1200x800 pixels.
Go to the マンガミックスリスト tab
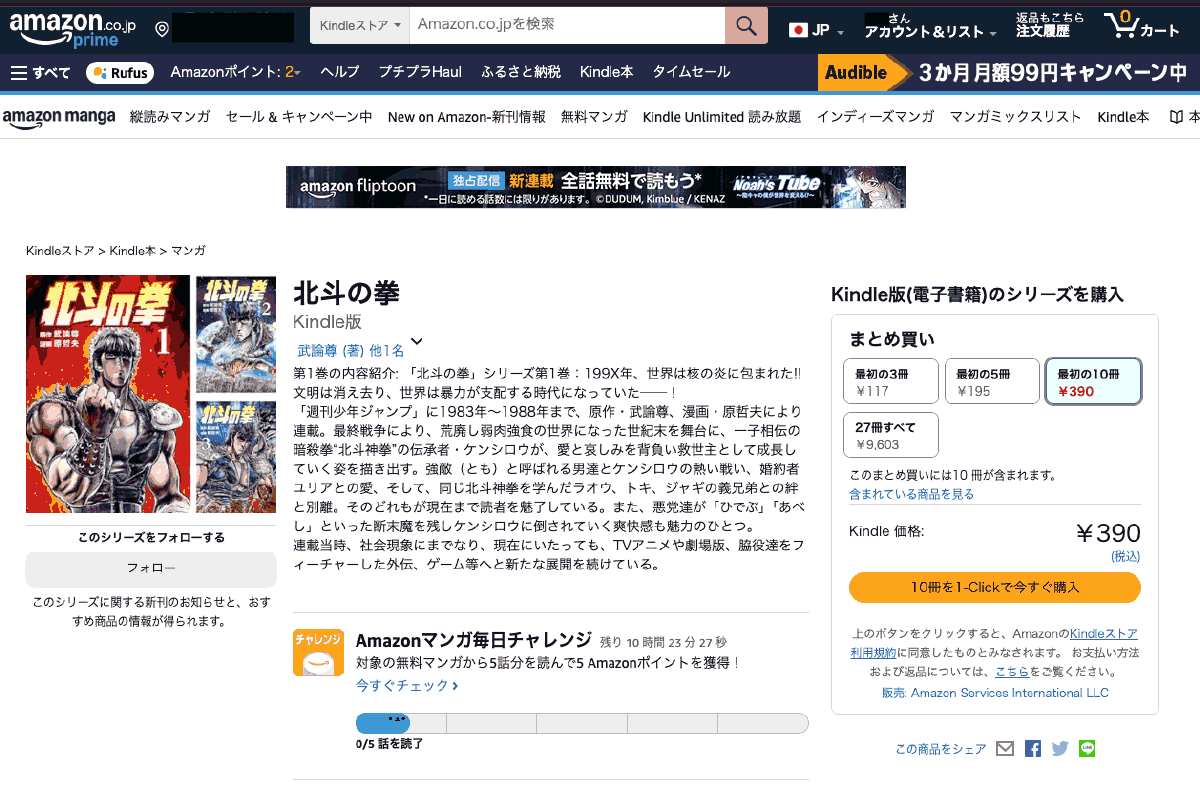point(1015,117)
